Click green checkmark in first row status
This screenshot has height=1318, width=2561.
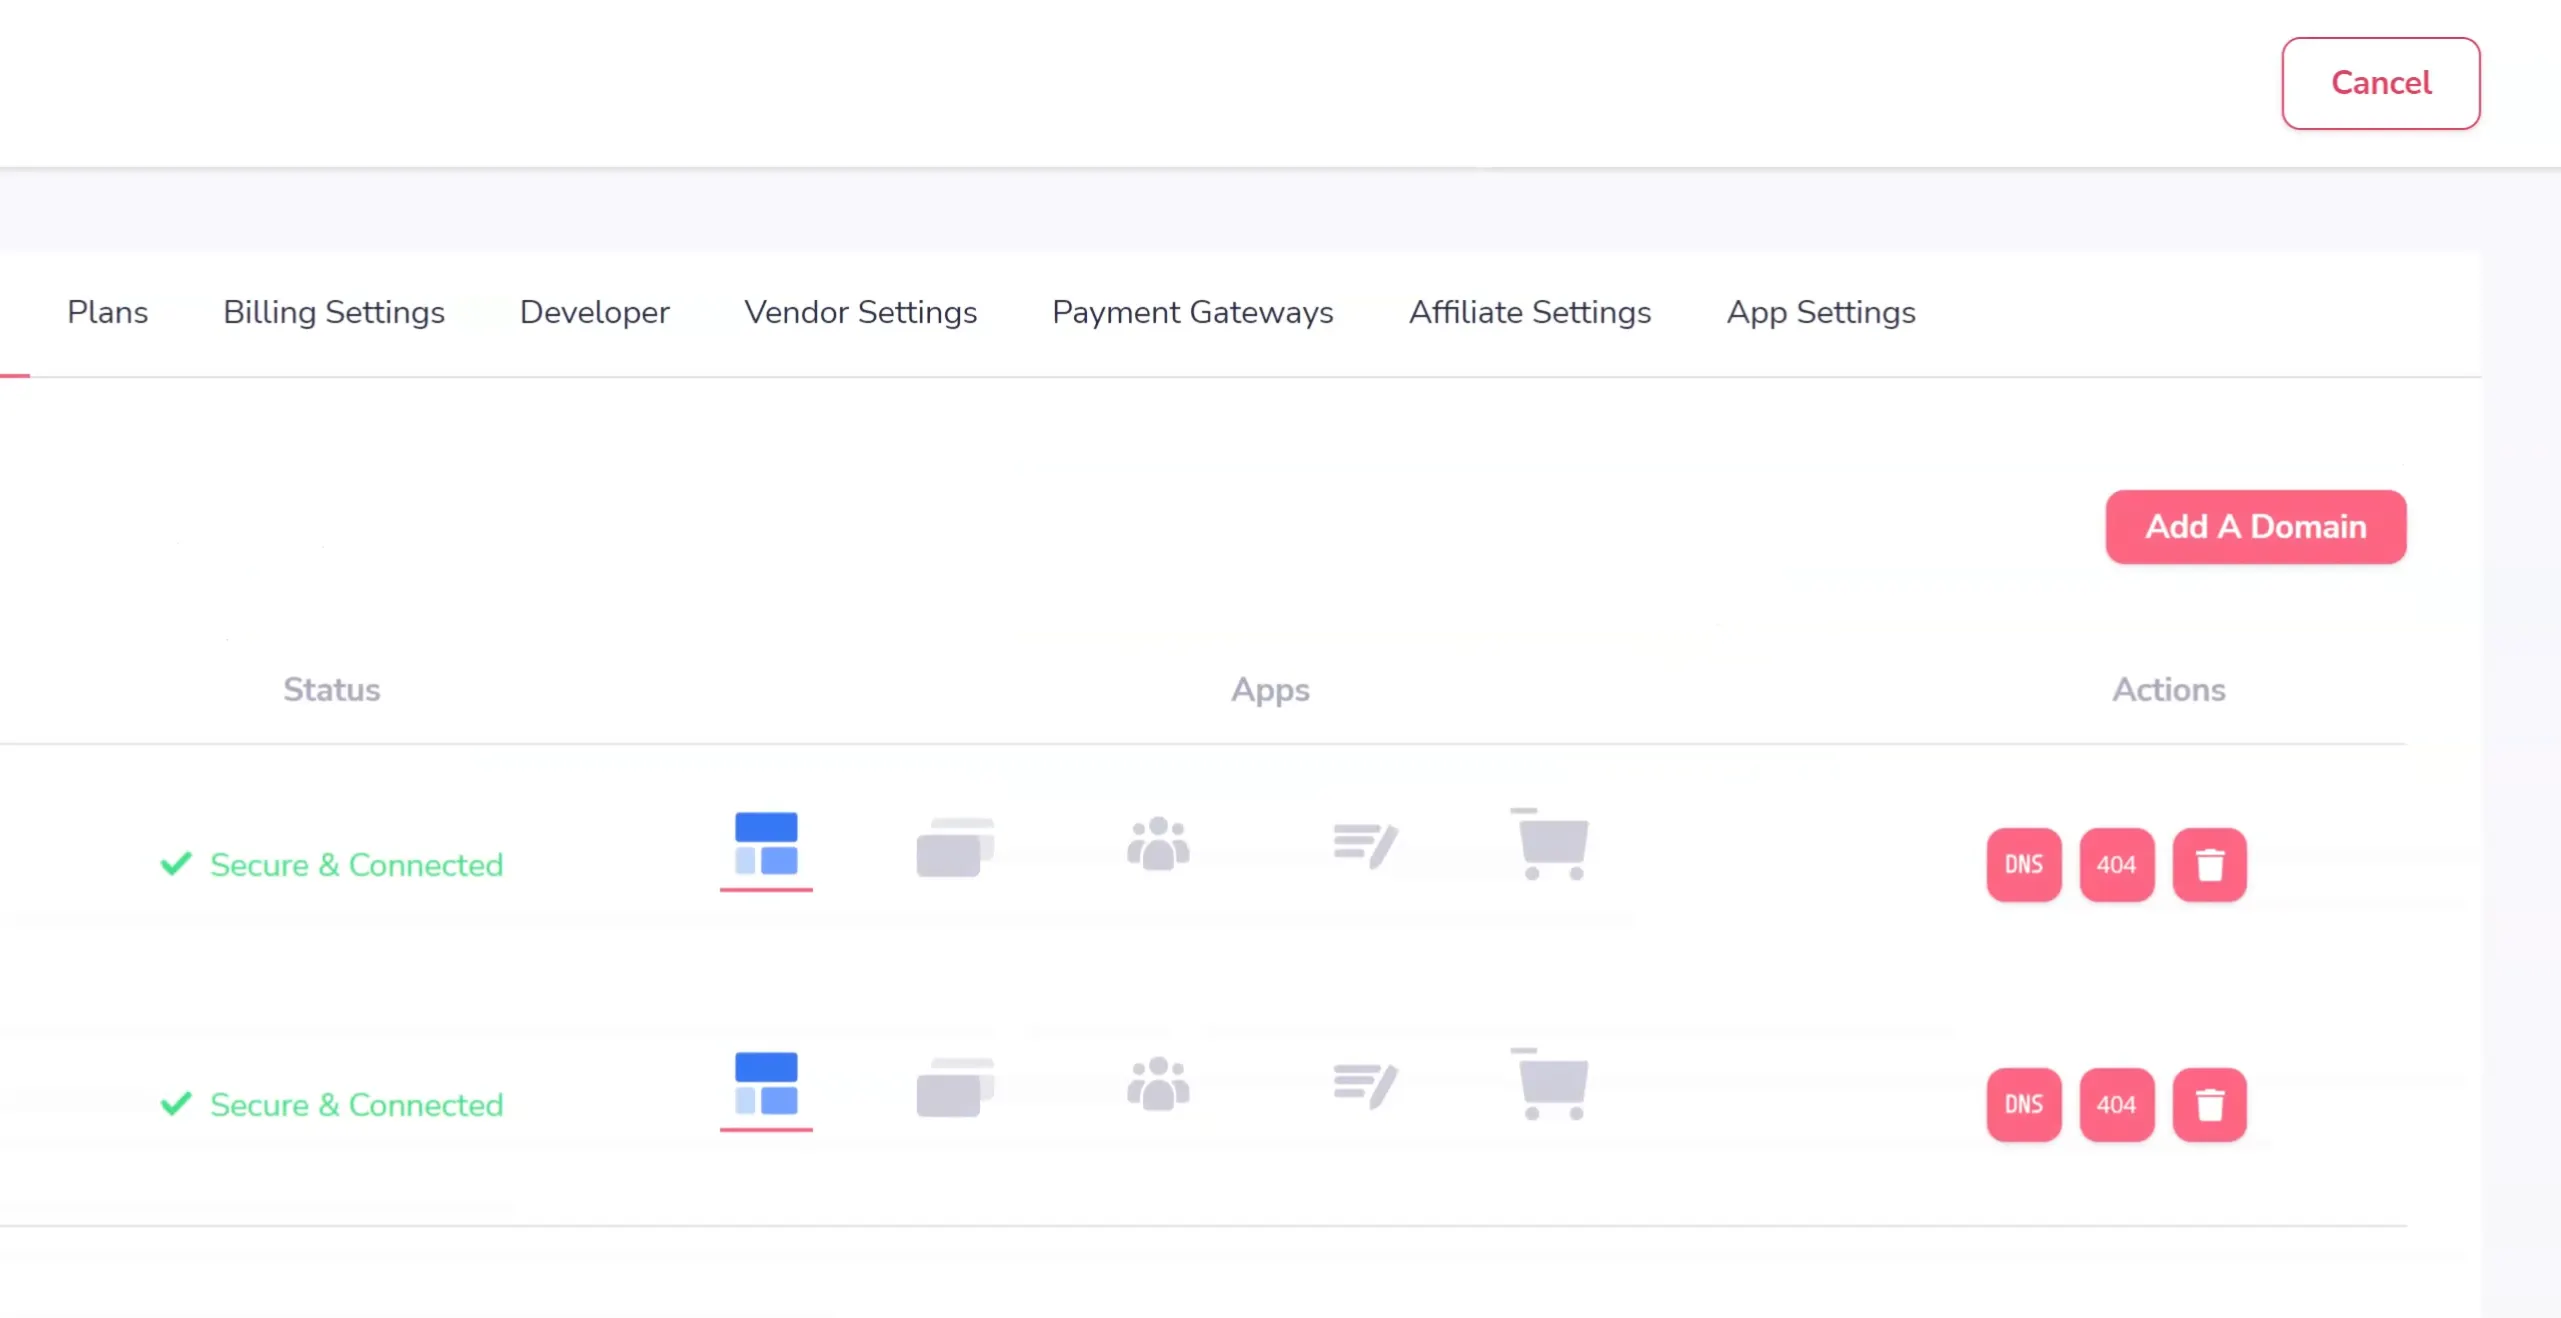[176, 863]
